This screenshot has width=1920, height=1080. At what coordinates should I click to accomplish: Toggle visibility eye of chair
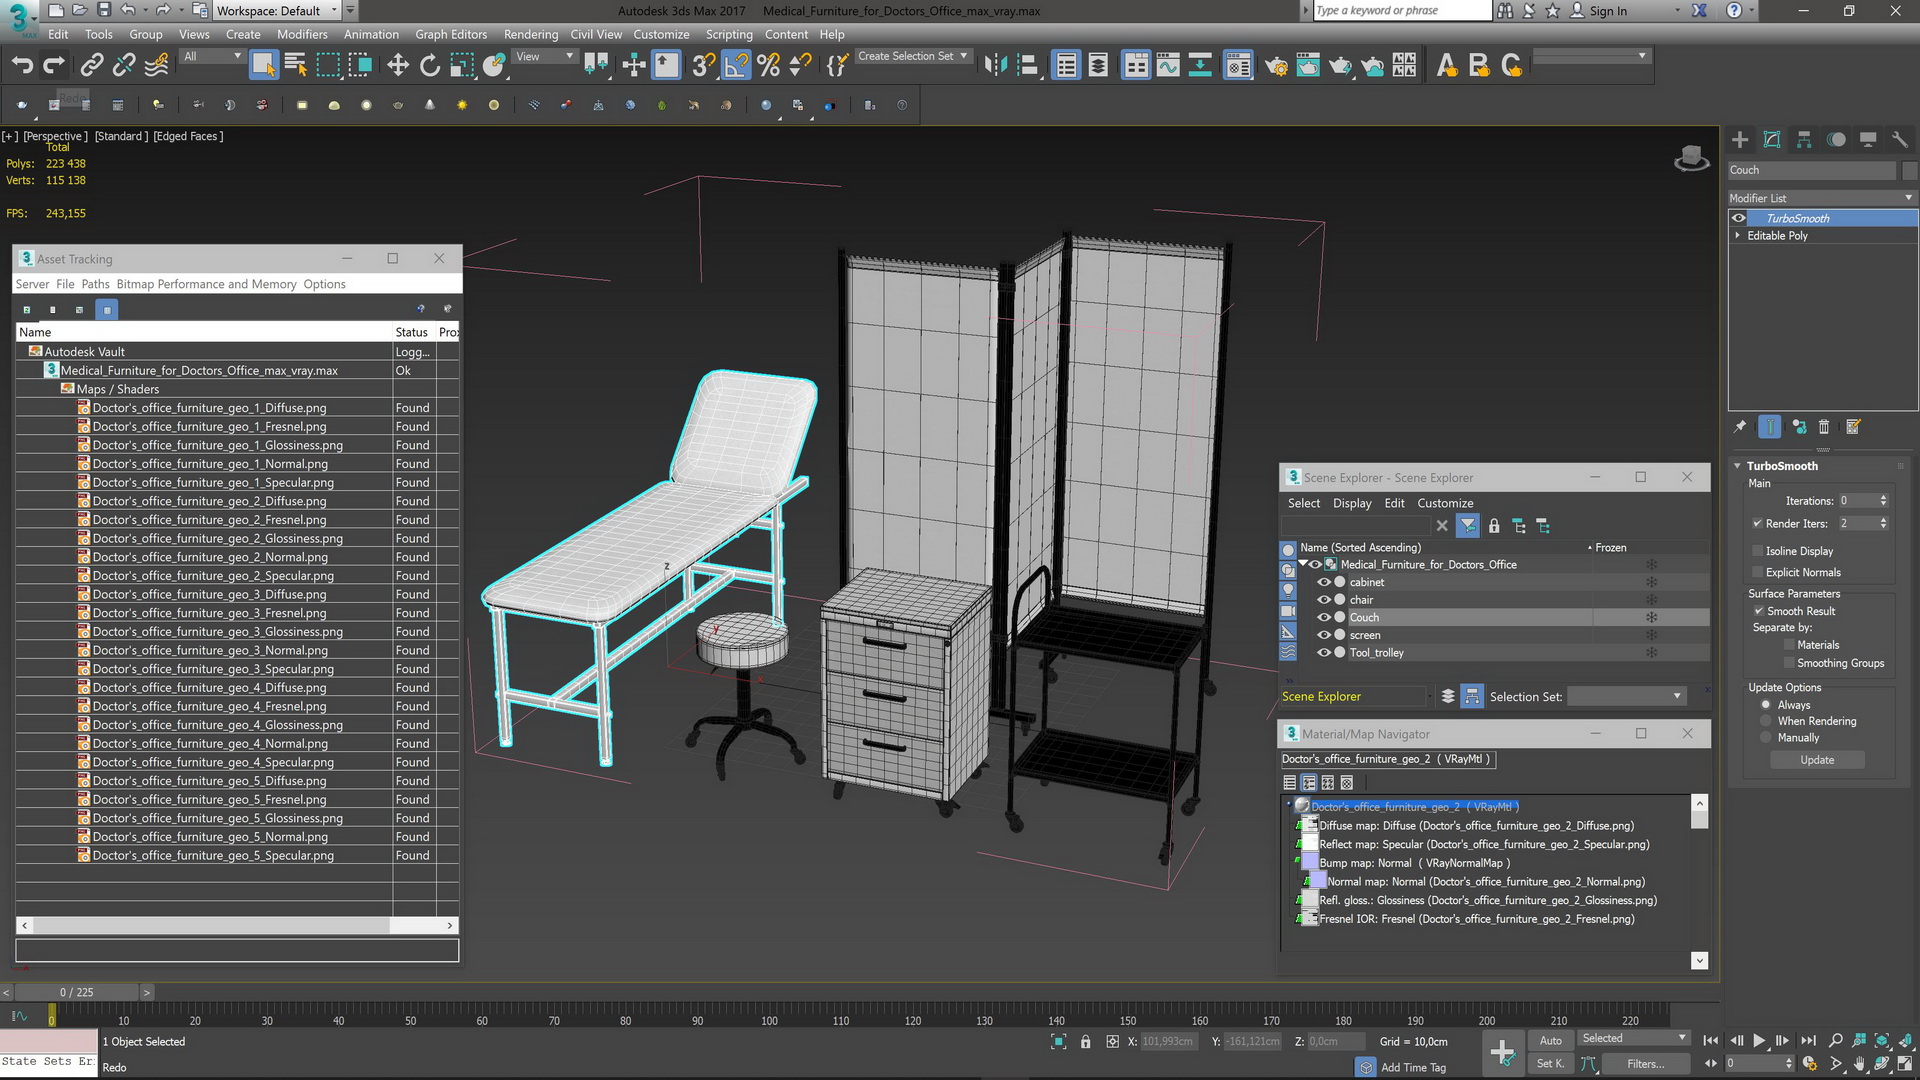(1323, 600)
